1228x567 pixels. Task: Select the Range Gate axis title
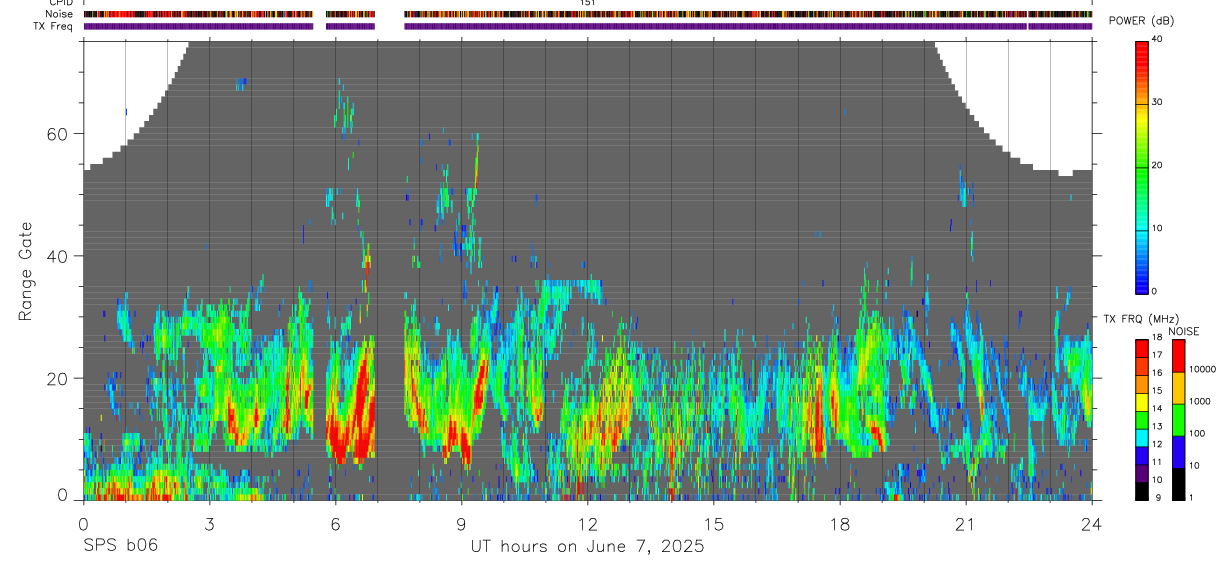tap(26, 272)
